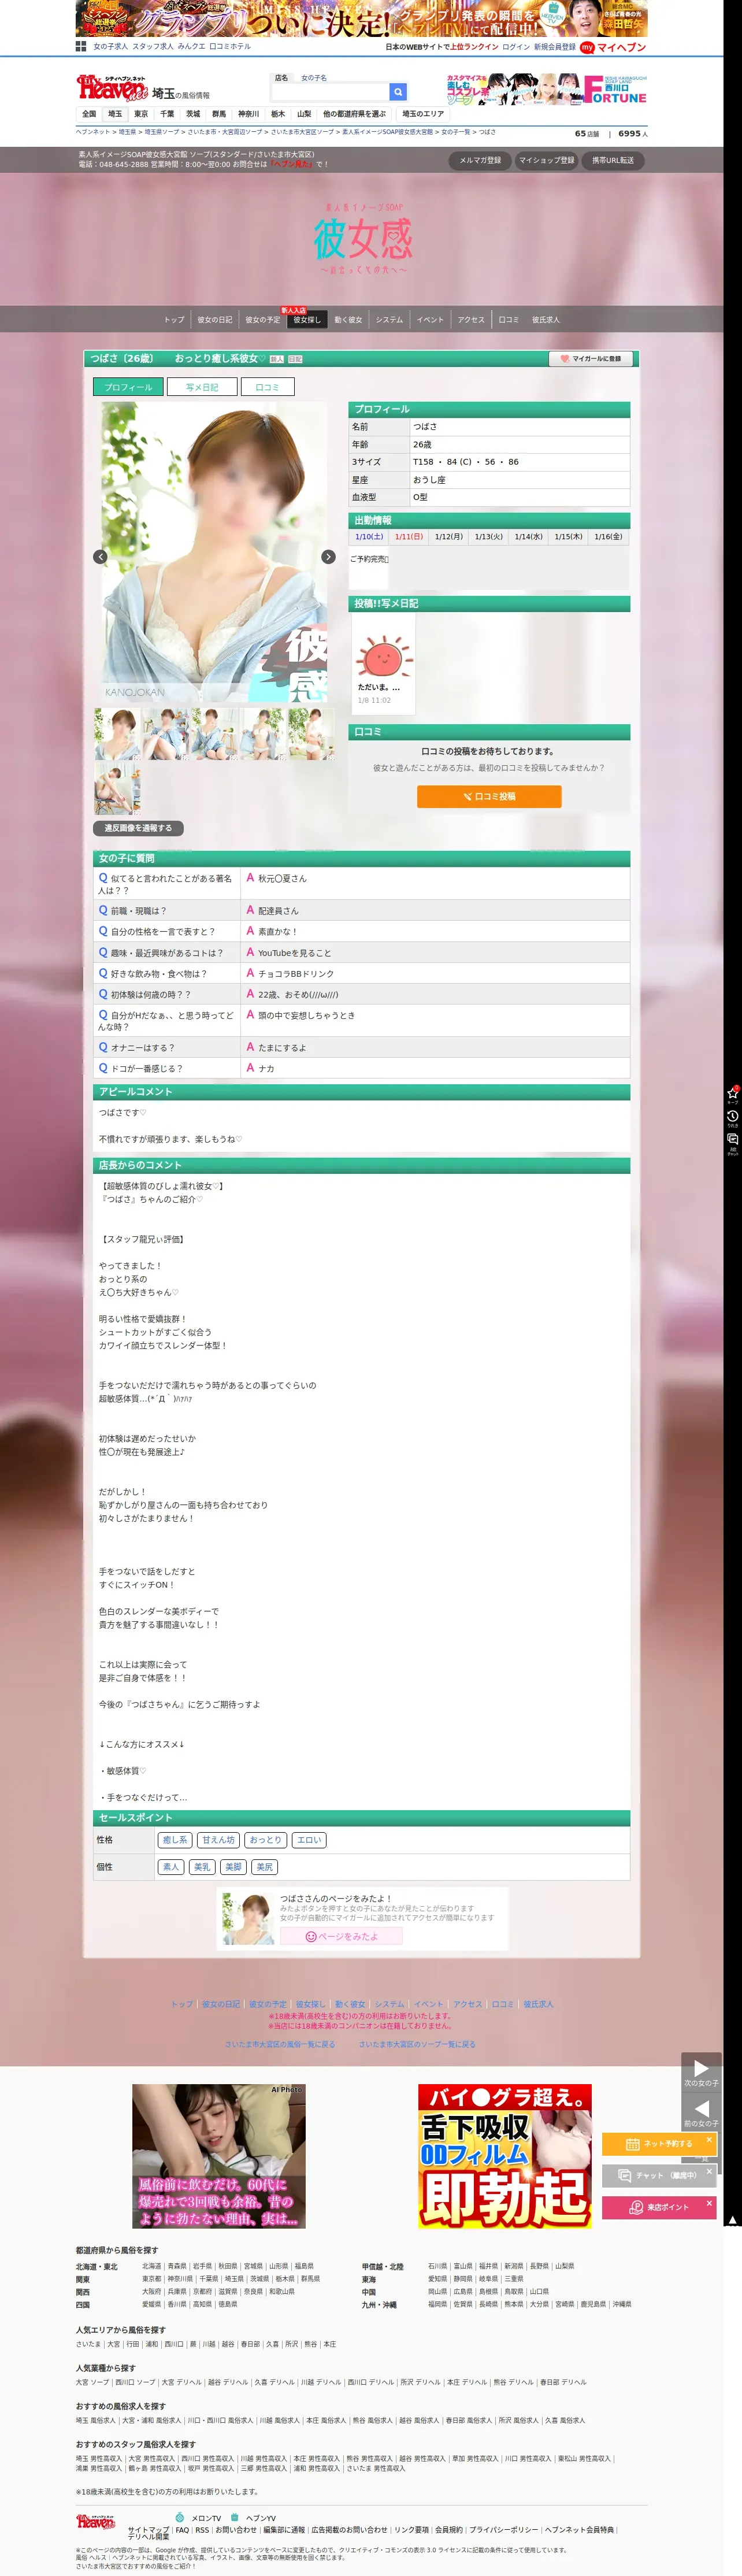Select the 1/11(日) schedule date

[x=409, y=537]
